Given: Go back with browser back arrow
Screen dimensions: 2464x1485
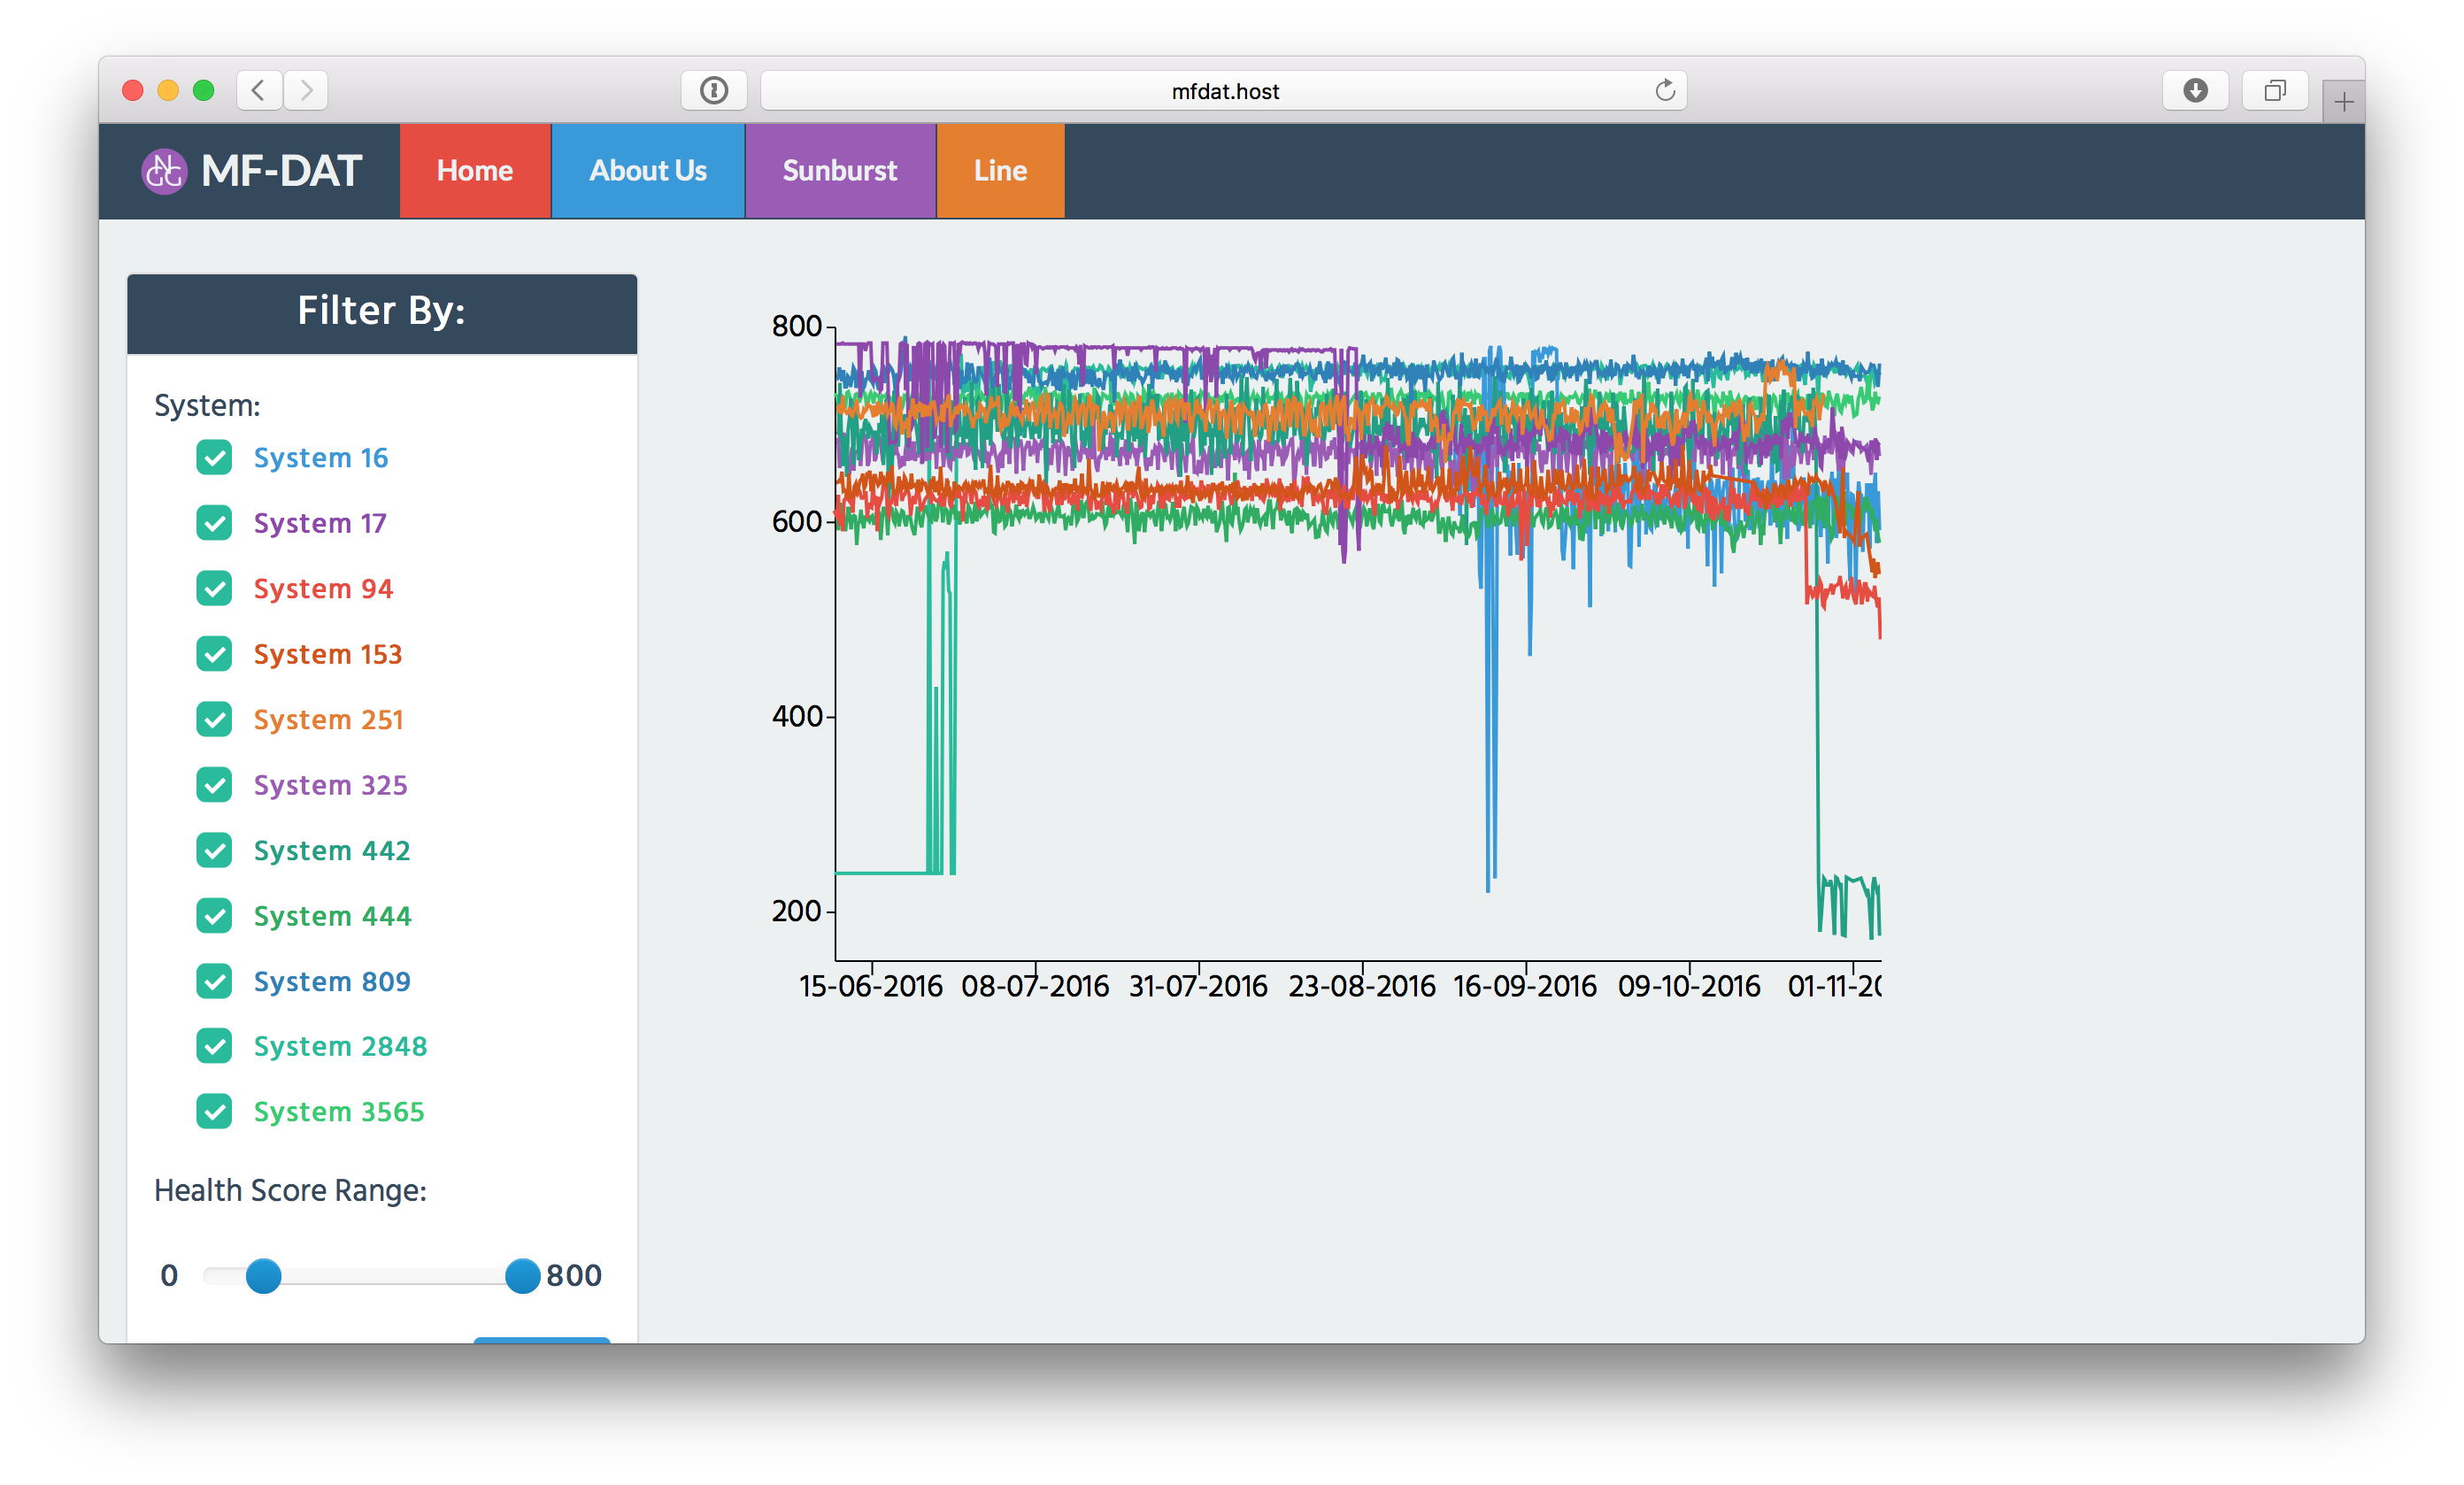Looking at the screenshot, I should click(258, 91).
